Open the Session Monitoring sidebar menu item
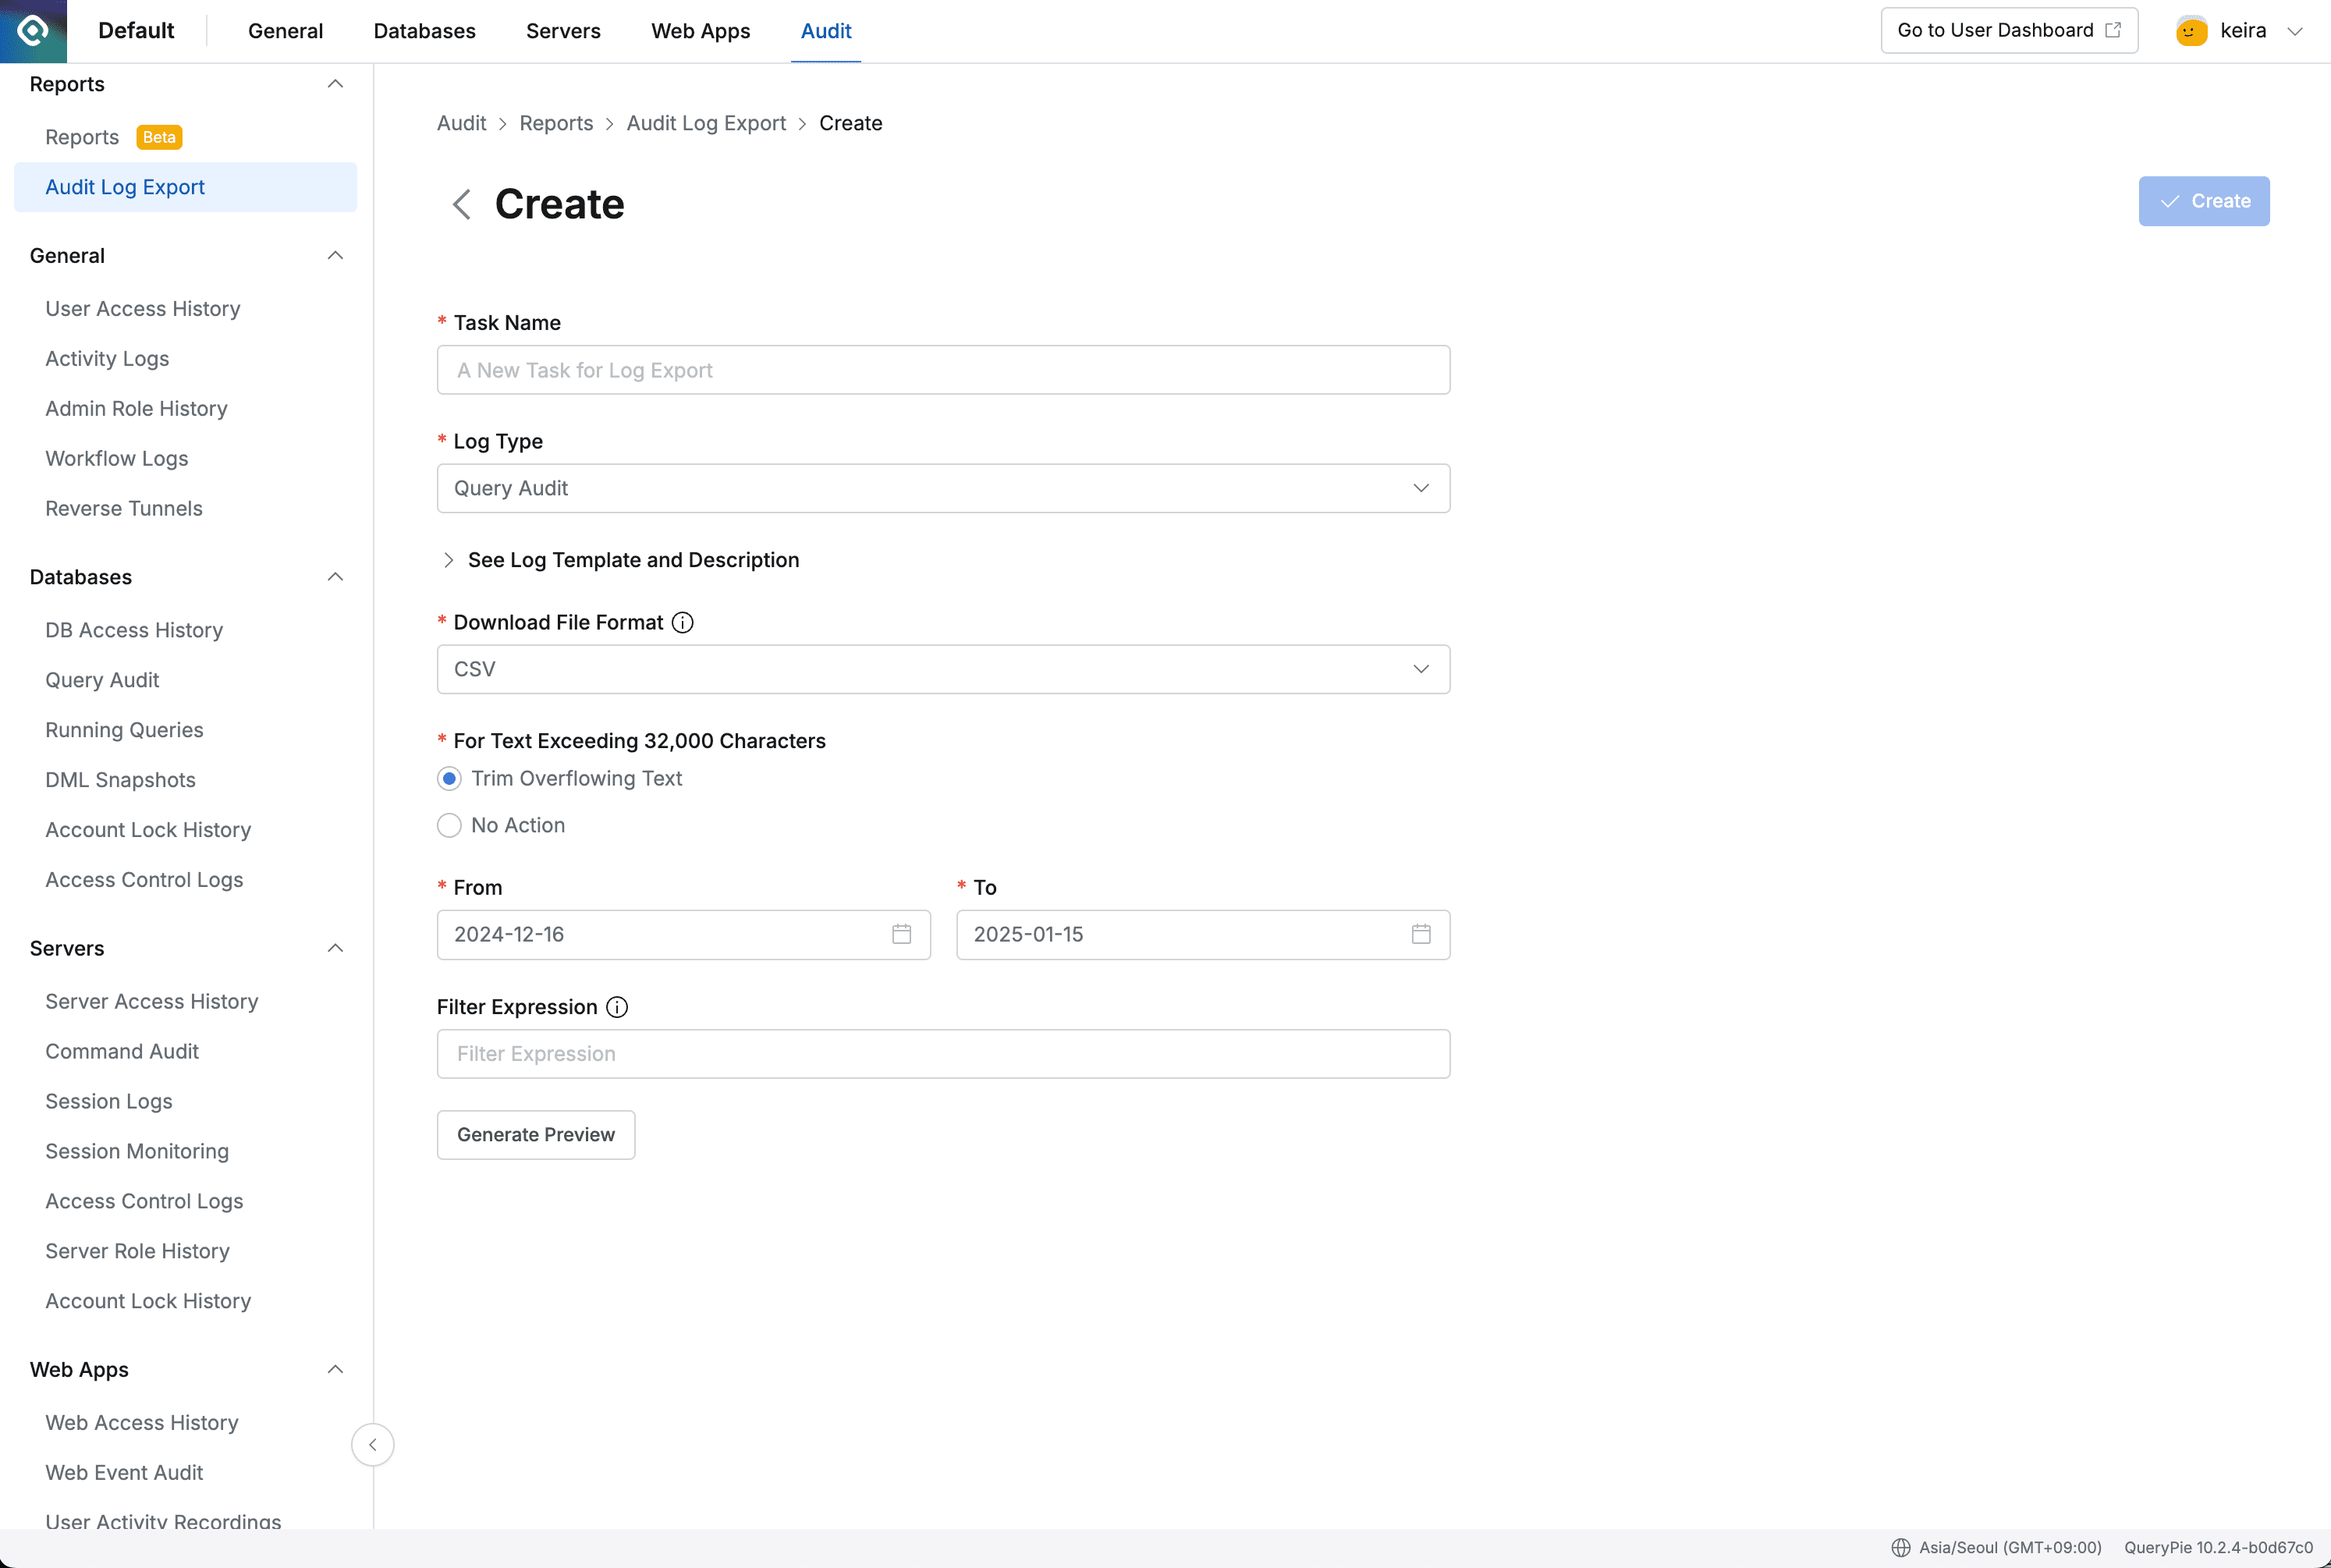Image resolution: width=2331 pixels, height=1568 pixels. (137, 1151)
